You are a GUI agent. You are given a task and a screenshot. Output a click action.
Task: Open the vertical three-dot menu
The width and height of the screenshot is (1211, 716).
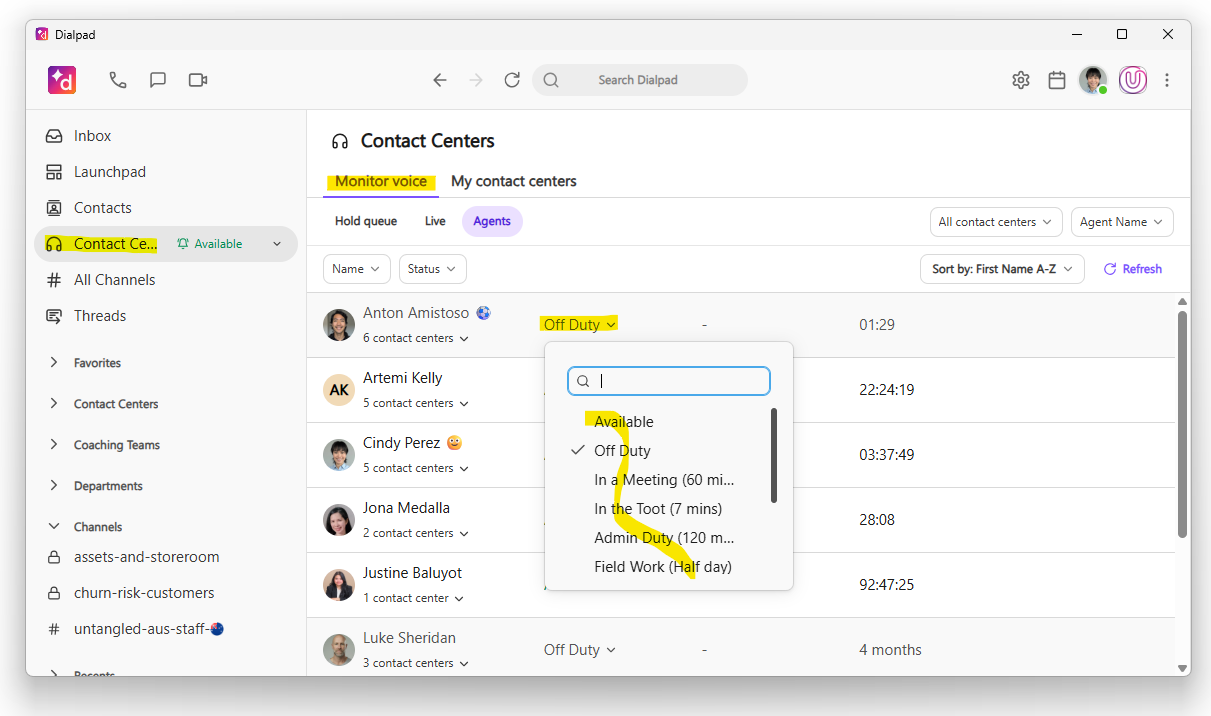[x=1167, y=80]
